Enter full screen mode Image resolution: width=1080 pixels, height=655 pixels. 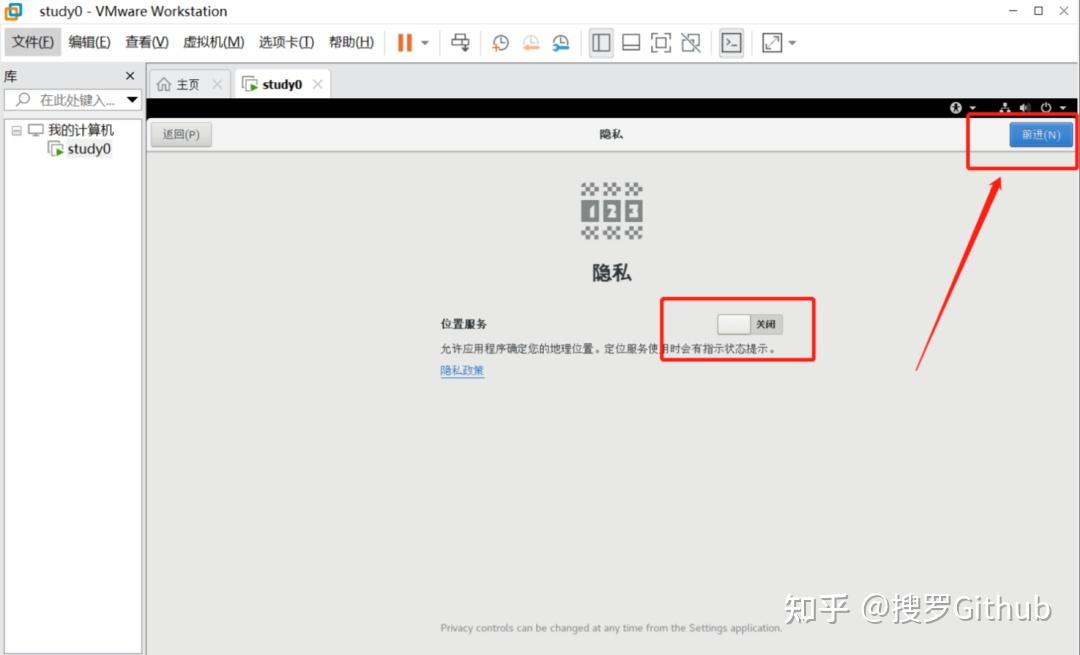click(x=661, y=43)
